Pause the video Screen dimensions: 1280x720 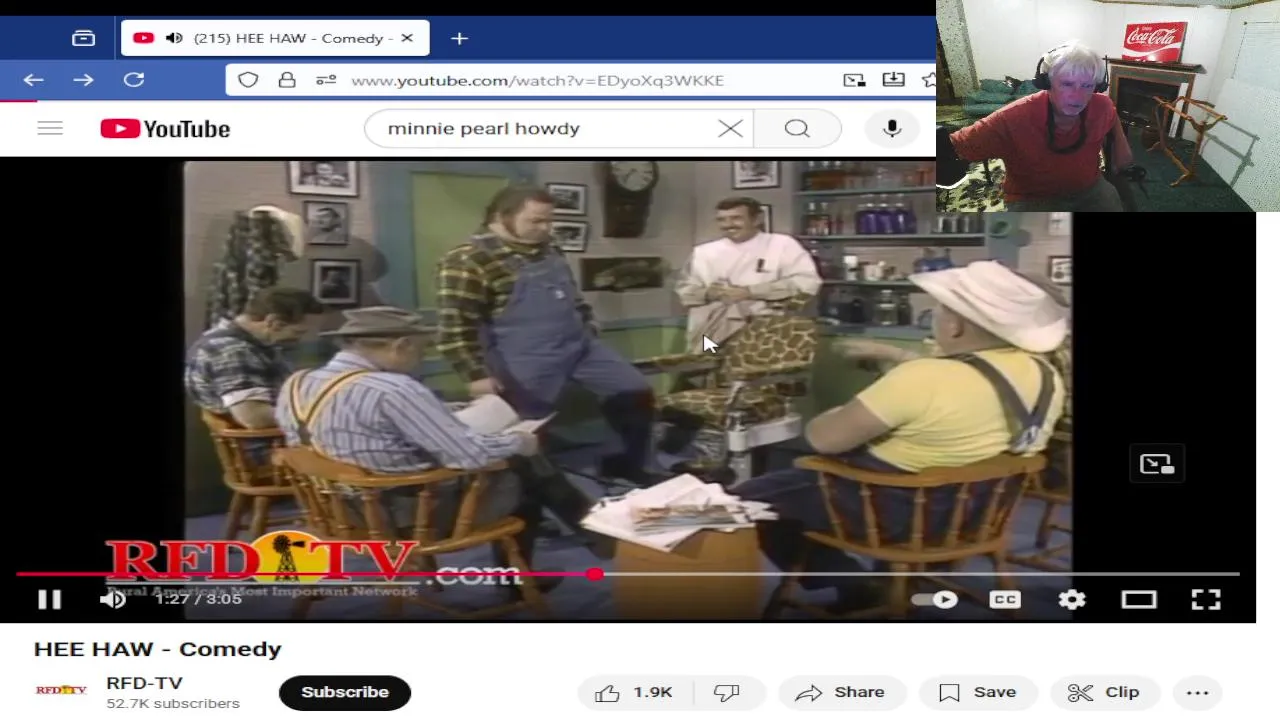[49, 599]
